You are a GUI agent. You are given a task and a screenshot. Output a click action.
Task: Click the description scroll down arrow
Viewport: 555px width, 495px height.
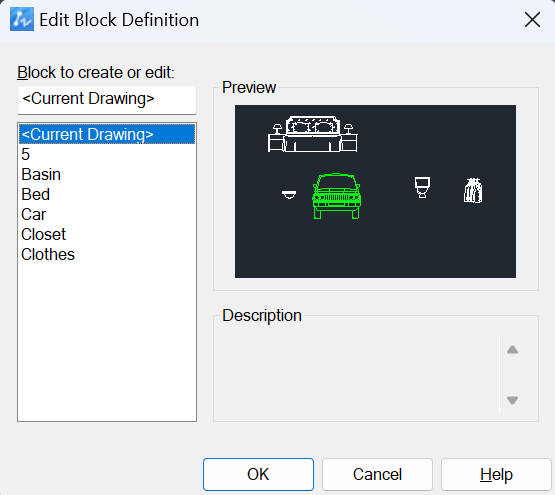tap(512, 400)
